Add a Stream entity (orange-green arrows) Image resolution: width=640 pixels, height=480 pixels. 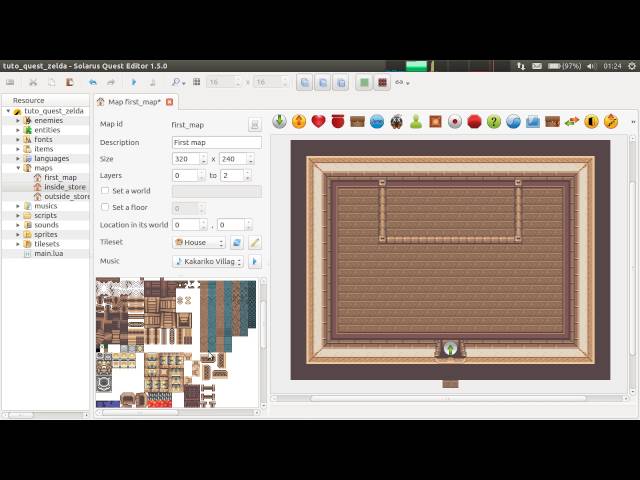point(572,121)
